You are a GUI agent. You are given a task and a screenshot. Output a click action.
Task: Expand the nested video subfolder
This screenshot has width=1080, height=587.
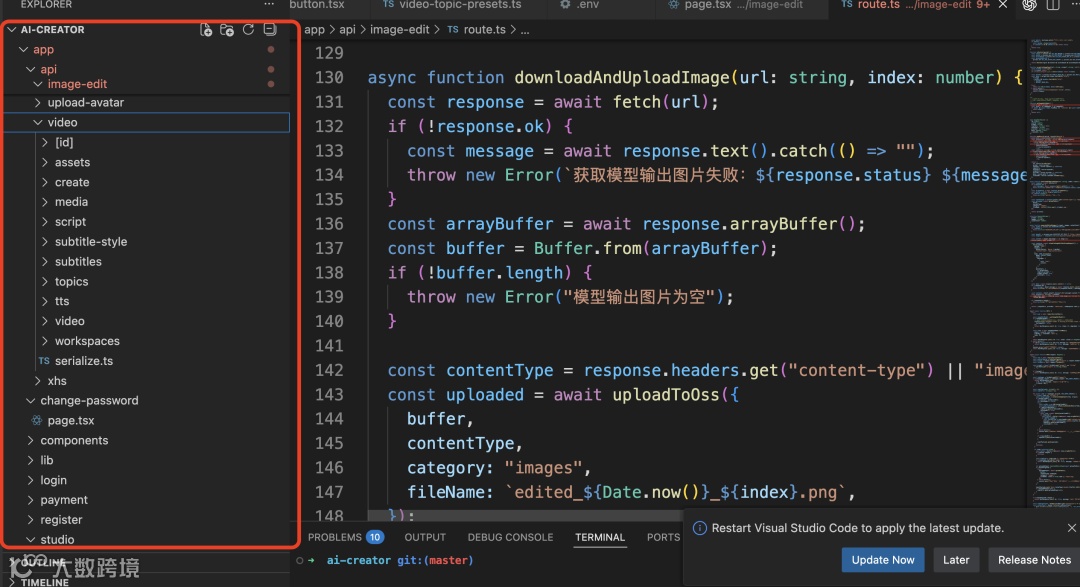[x=45, y=321]
